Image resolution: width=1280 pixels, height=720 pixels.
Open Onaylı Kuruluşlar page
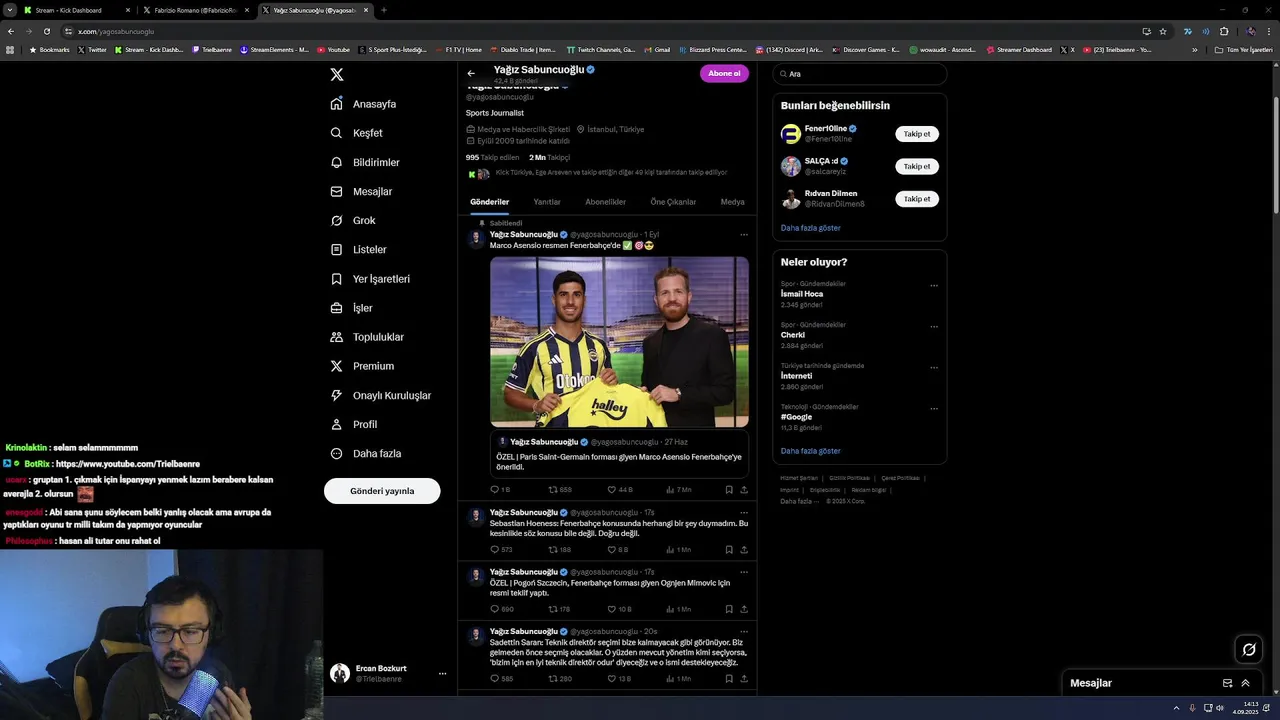pyautogui.click(x=382, y=395)
